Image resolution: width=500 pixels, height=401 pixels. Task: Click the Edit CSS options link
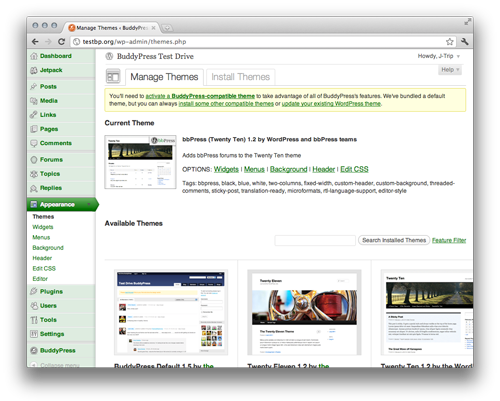[354, 169]
